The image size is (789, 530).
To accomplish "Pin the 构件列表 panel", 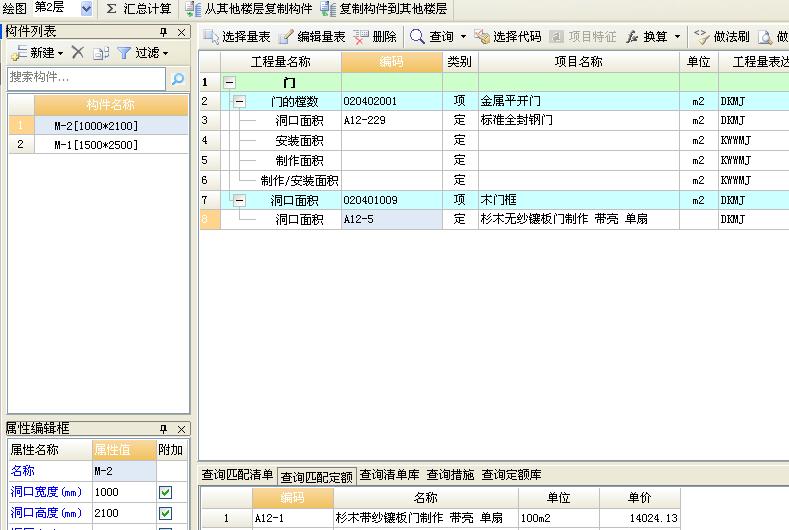I will [x=164, y=32].
